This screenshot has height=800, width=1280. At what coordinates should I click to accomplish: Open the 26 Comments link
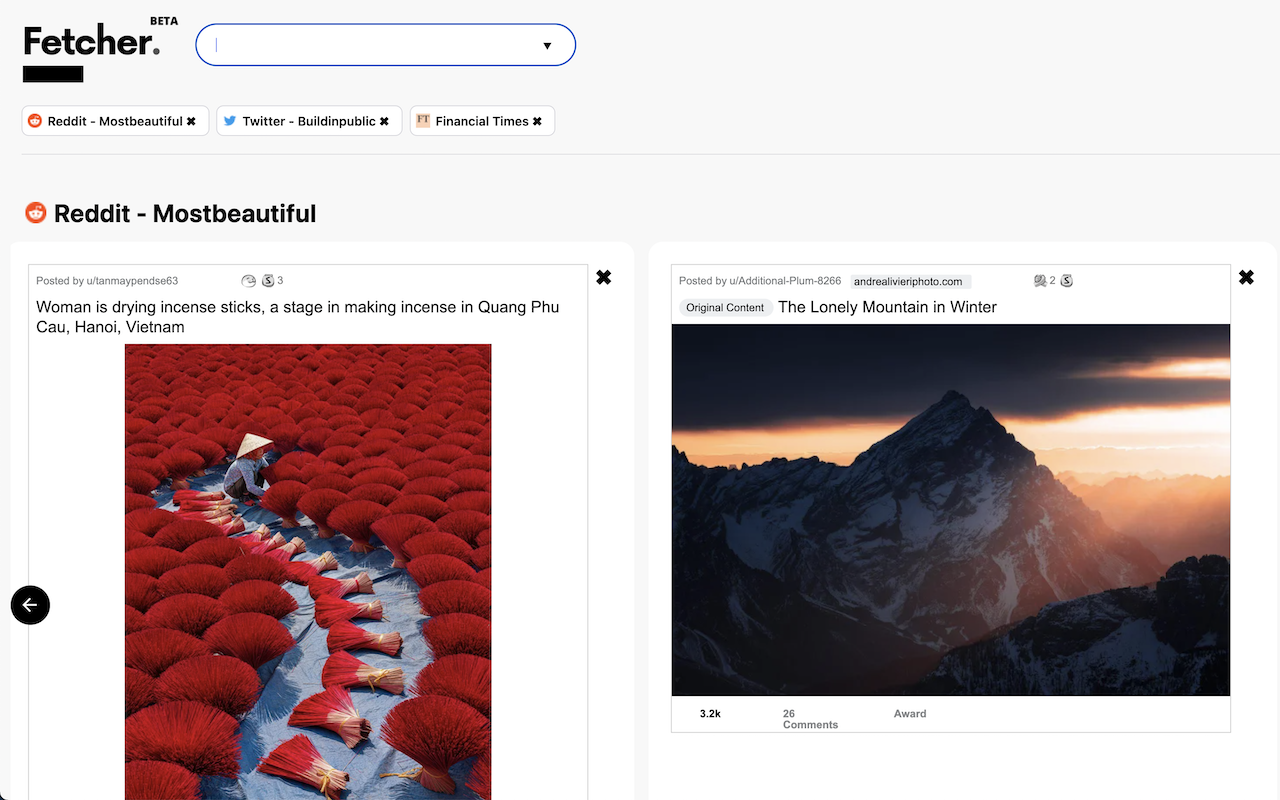tap(810, 719)
